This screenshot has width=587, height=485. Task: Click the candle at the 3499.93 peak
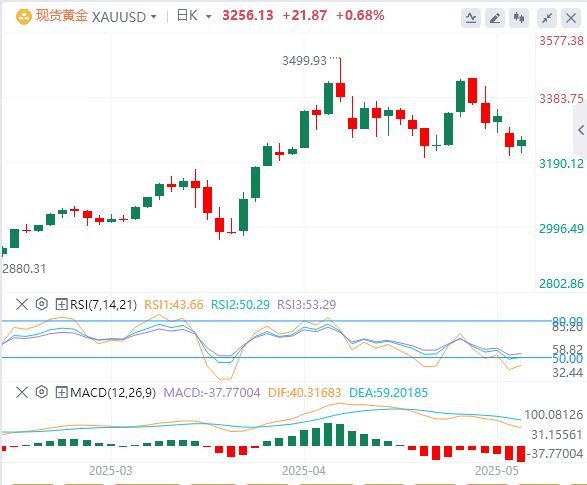340,90
